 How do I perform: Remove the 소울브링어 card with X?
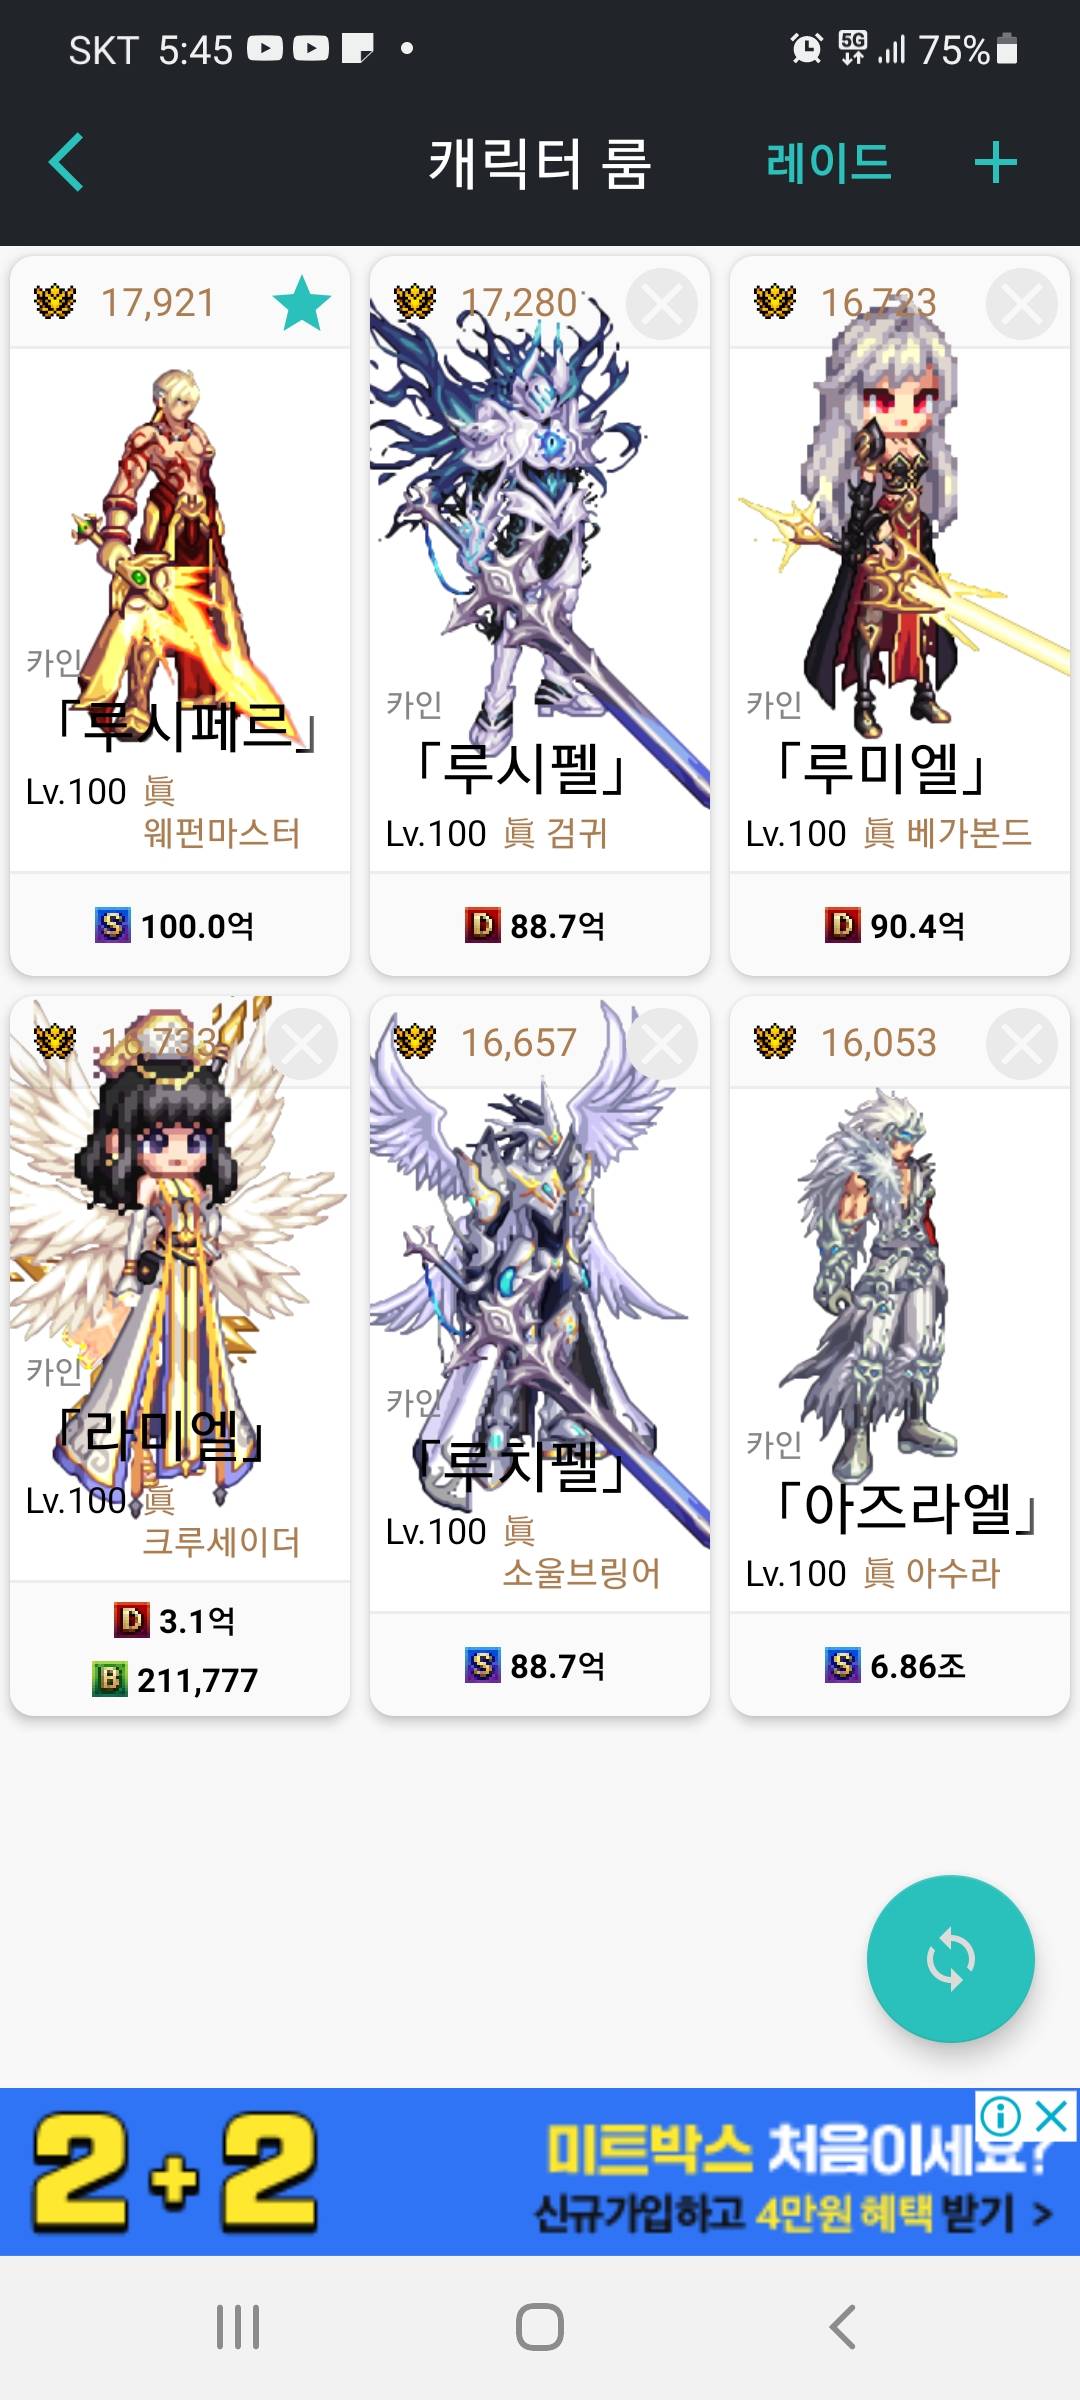coord(662,1044)
